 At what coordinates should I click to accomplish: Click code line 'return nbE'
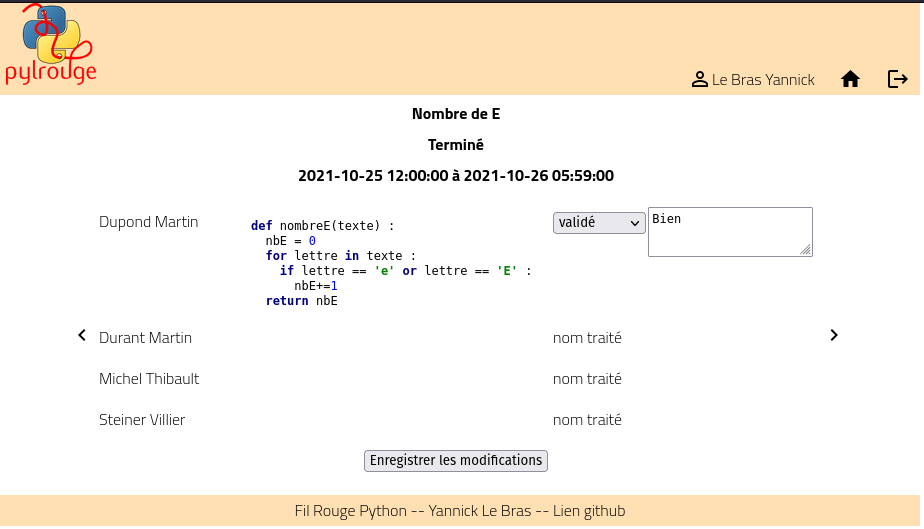(x=302, y=300)
